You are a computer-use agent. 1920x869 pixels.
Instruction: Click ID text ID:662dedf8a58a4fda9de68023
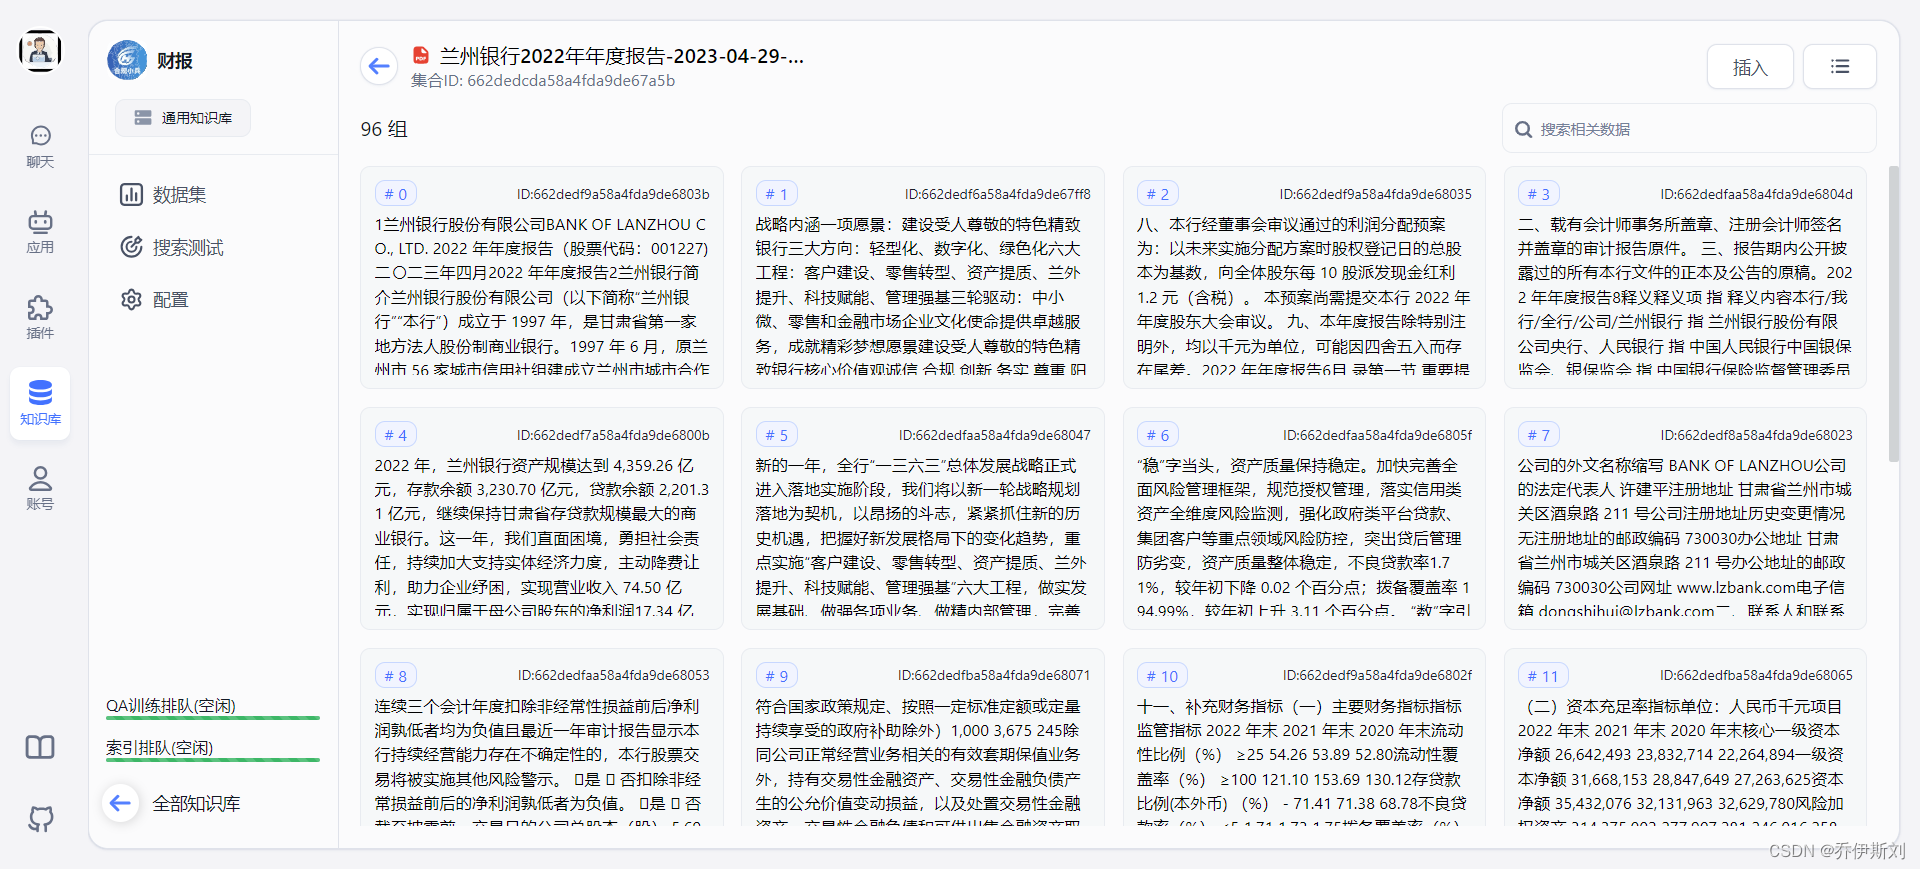(1757, 435)
